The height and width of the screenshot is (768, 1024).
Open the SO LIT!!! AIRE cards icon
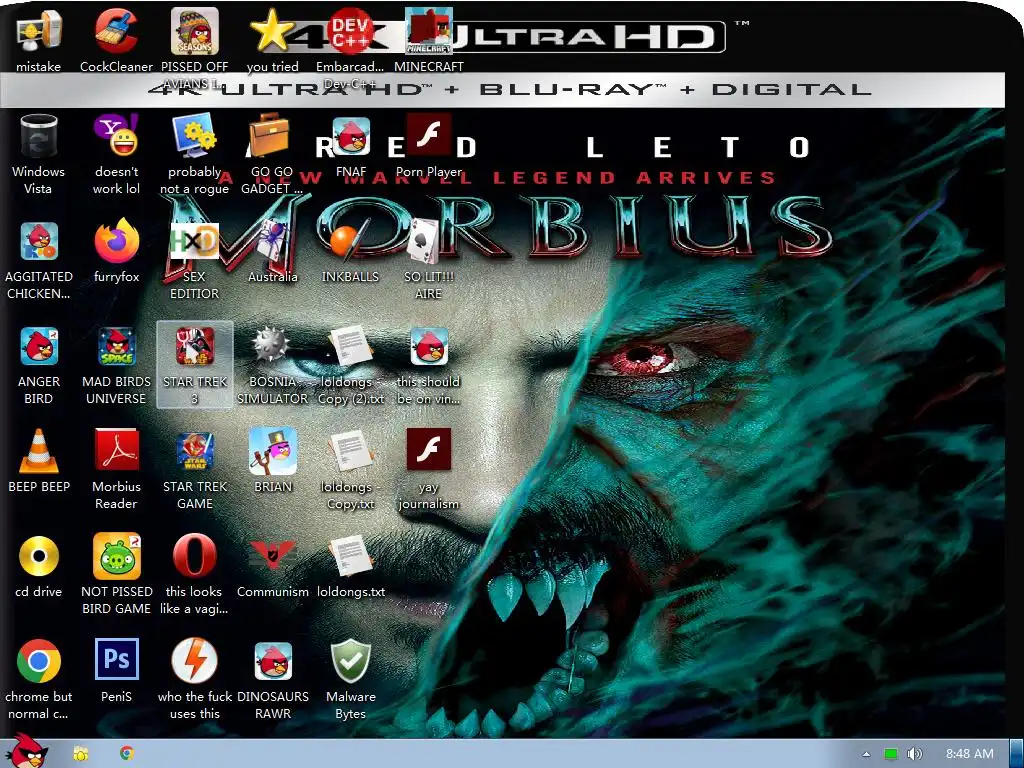pos(423,241)
